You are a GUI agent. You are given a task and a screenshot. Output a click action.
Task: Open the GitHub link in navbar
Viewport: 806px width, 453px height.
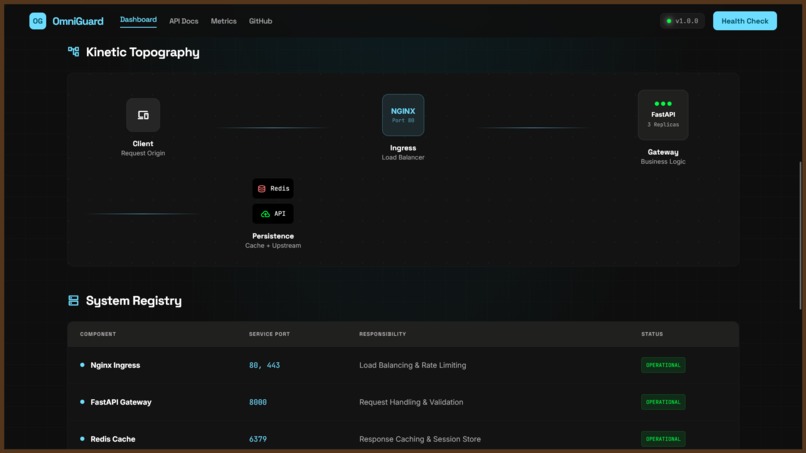[x=261, y=21]
